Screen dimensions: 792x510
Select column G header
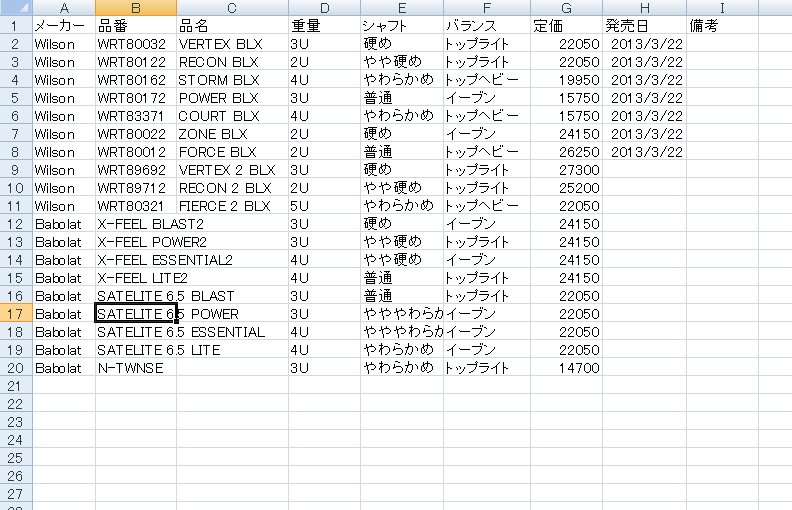pos(566,8)
